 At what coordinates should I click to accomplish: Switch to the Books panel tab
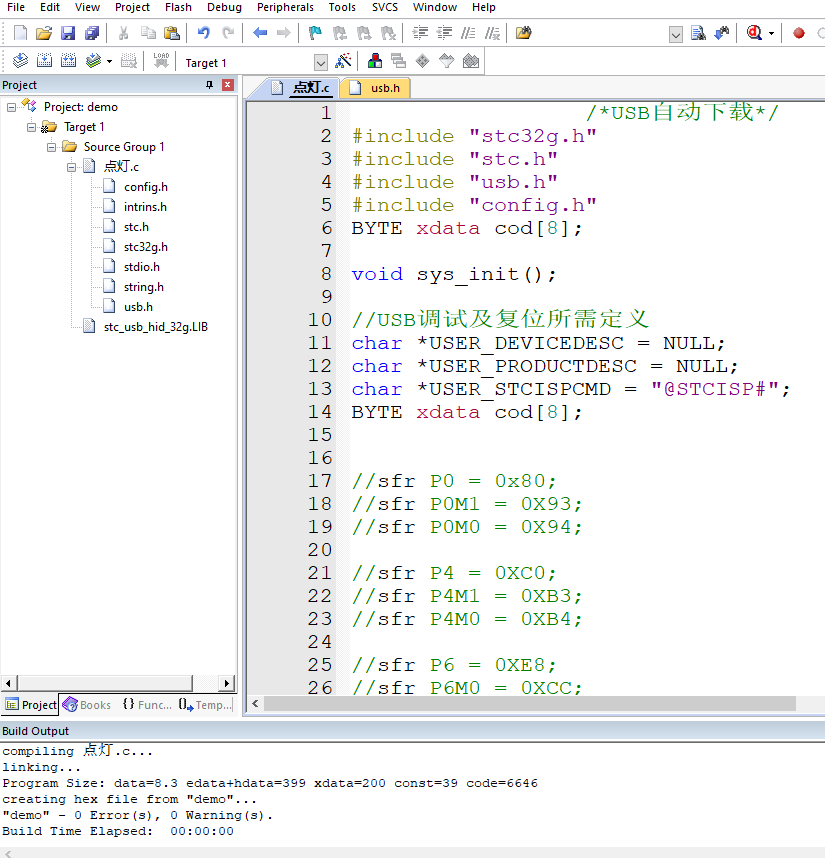(x=87, y=705)
